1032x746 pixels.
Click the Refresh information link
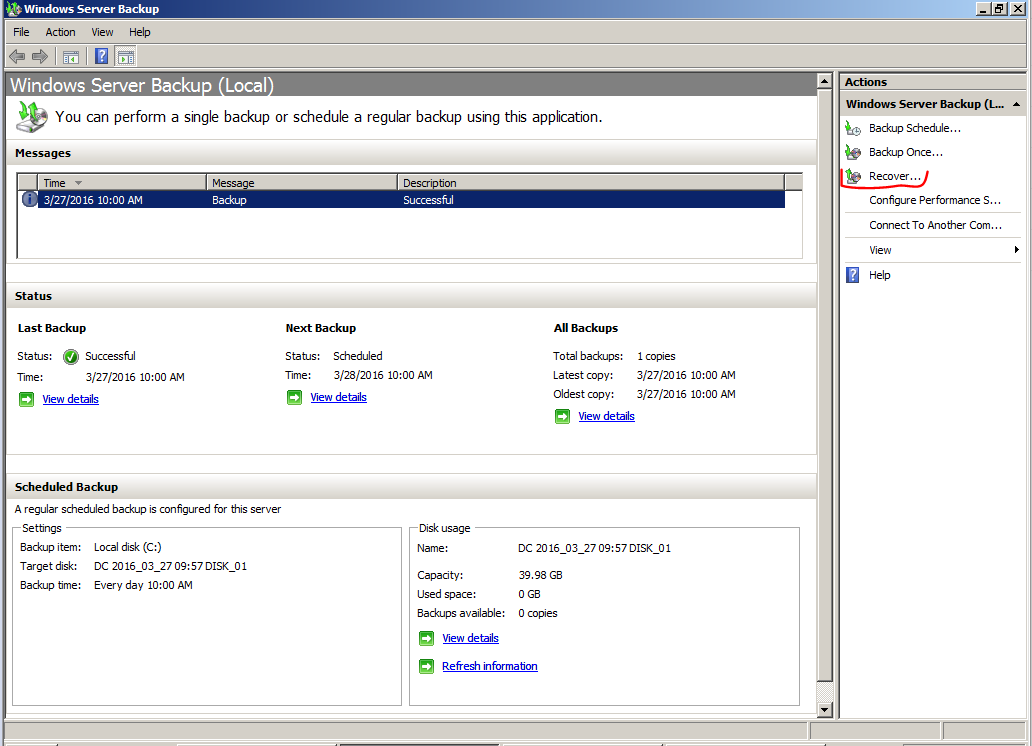click(490, 666)
